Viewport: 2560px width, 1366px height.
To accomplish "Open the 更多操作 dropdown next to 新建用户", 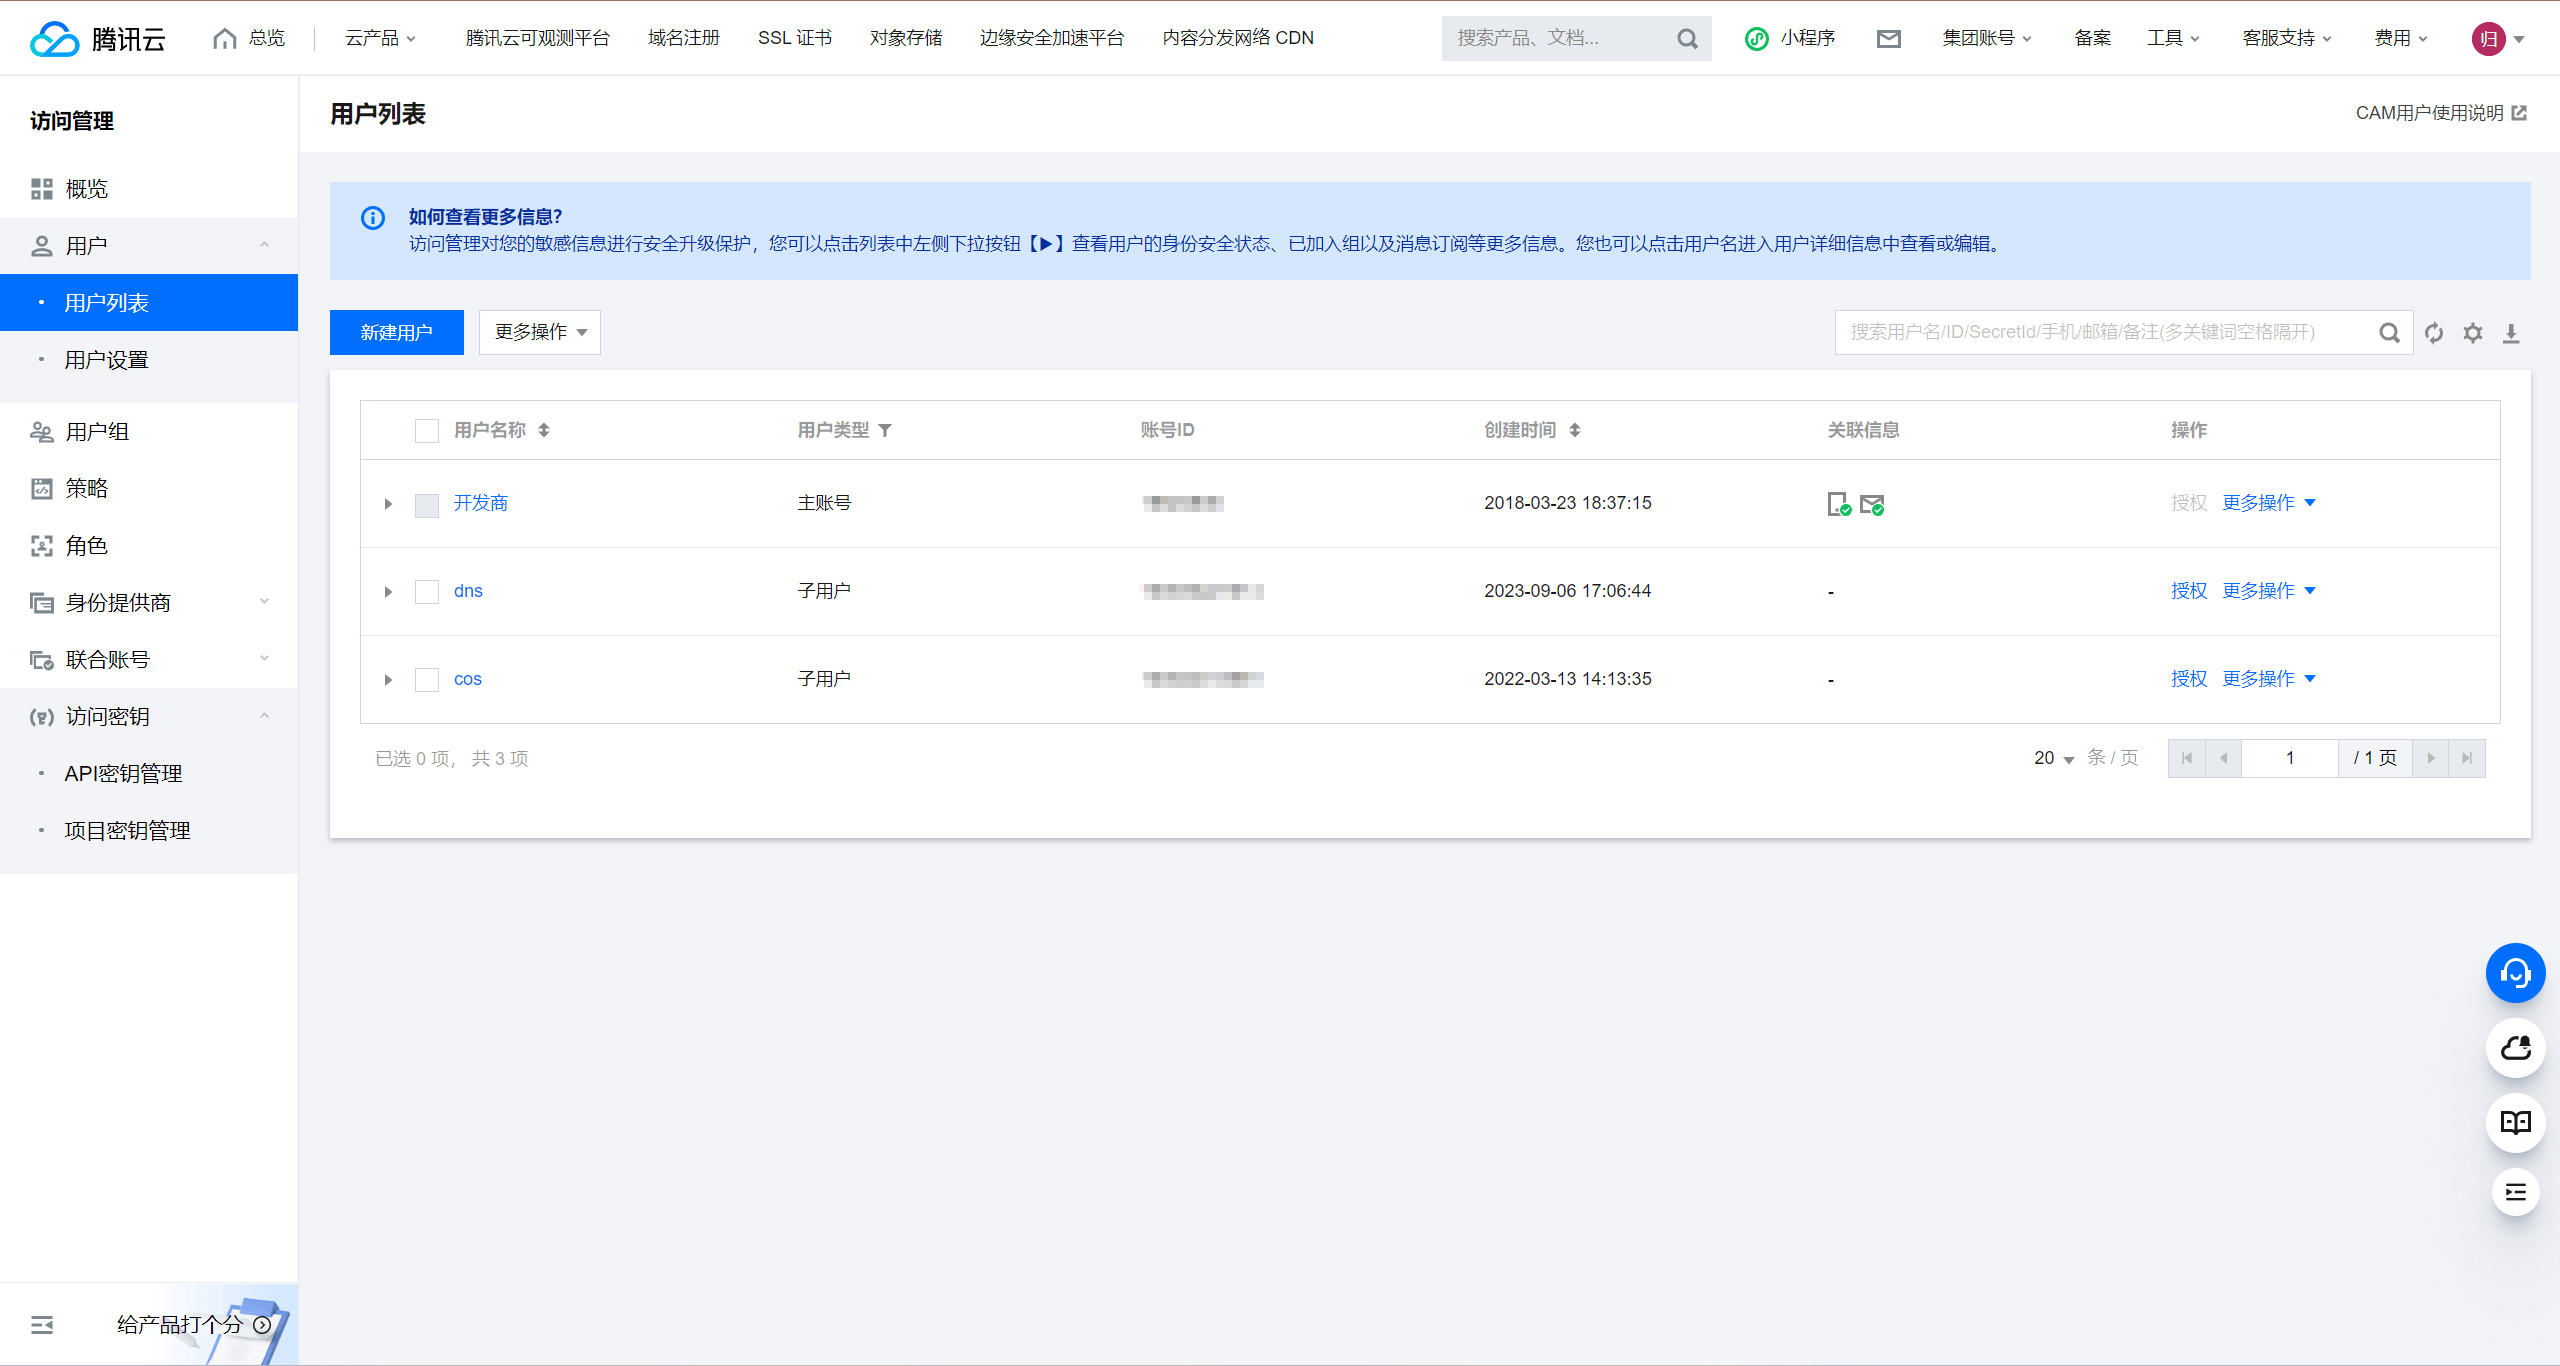I will pyautogui.click(x=538, y=332).
